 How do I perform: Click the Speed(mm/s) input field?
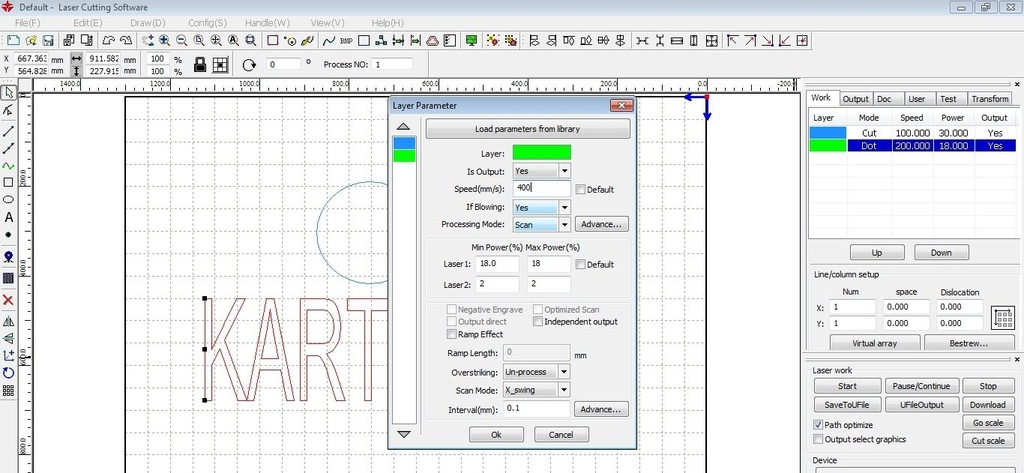coord(541,188)
